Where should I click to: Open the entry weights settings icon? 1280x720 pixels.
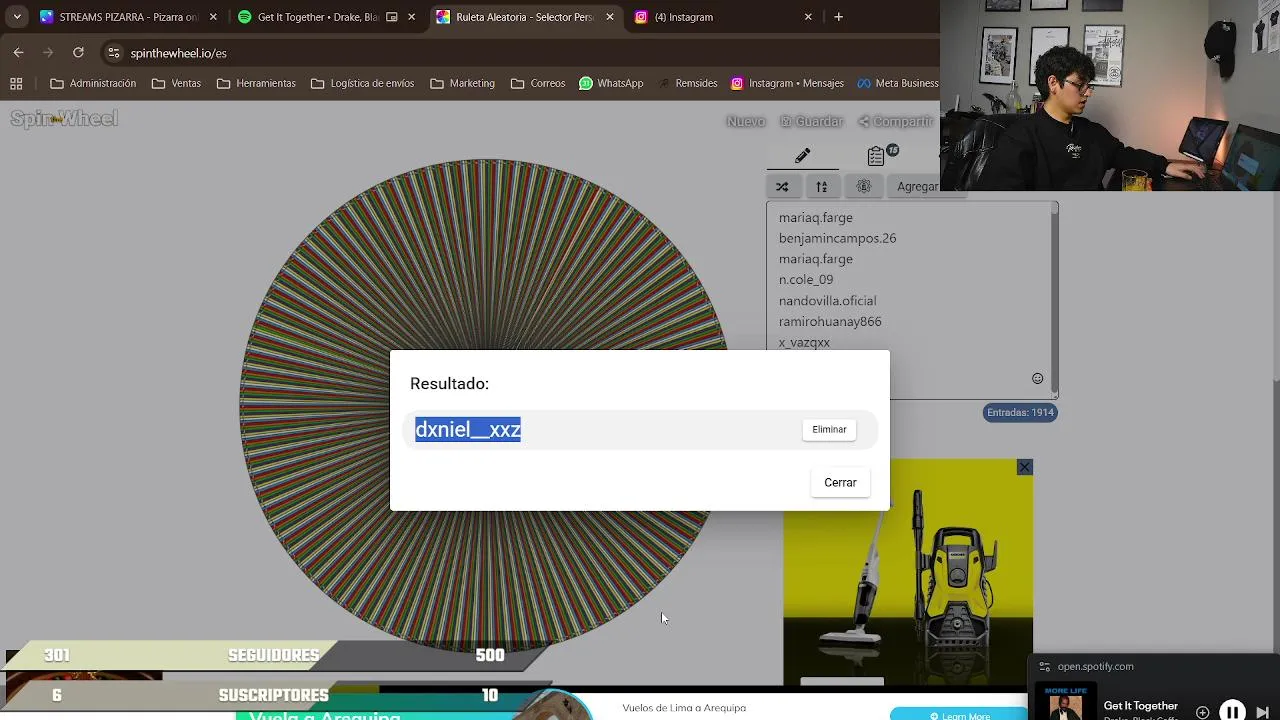(864, 186)
